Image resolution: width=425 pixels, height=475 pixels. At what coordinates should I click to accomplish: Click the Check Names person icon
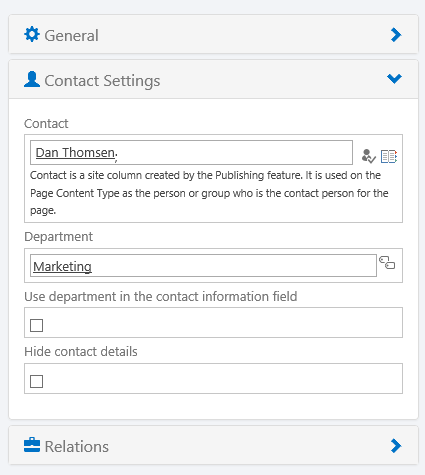click(x=368, y=156)
